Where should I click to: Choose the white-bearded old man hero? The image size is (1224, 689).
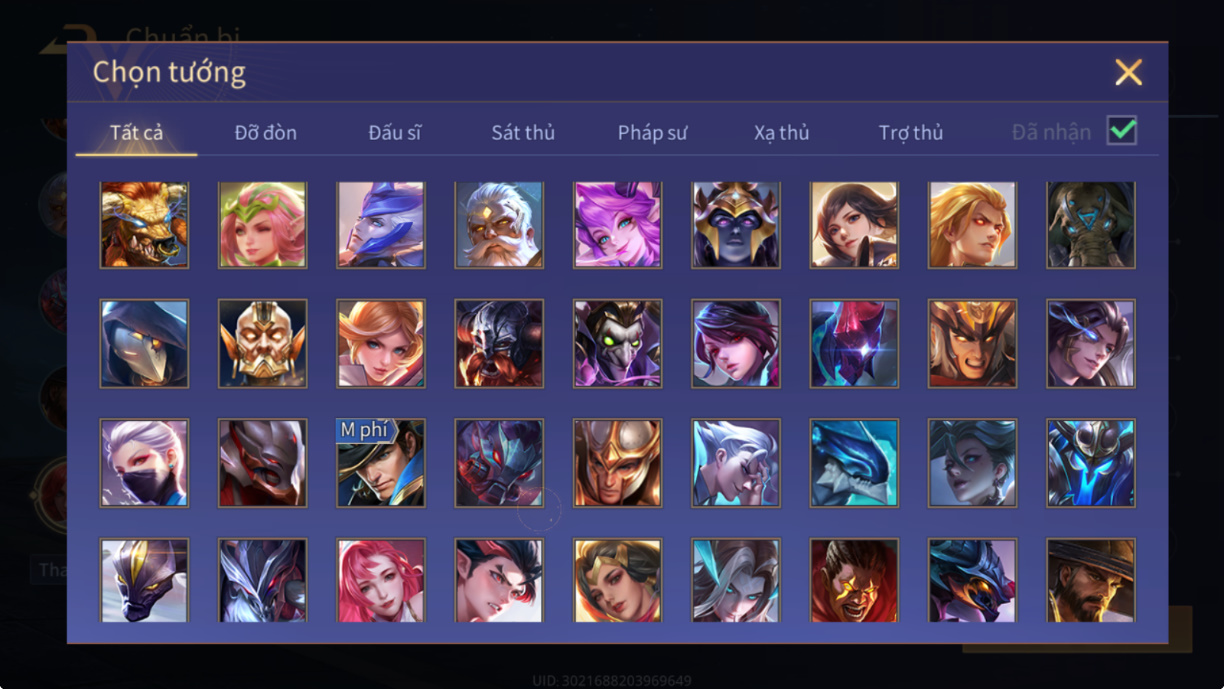499,225
